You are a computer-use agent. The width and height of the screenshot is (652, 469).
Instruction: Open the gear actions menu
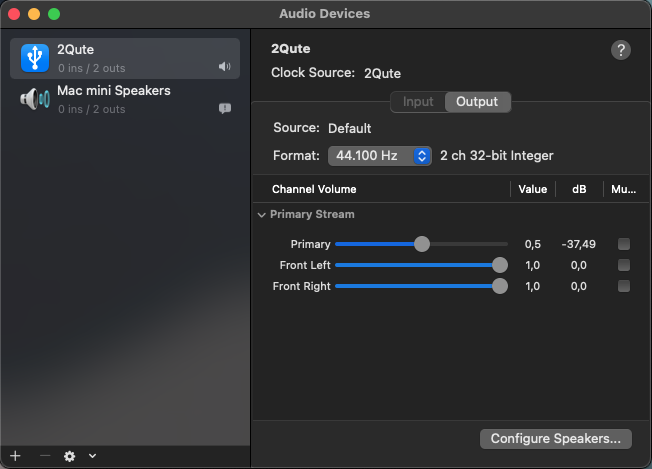pos(69,456)
